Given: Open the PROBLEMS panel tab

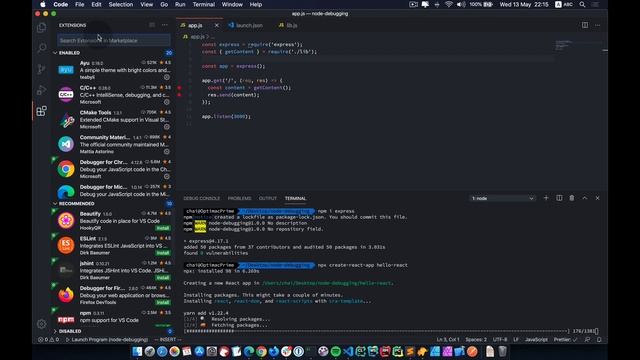Looking at the screenshot, I should tap(240, 198).
